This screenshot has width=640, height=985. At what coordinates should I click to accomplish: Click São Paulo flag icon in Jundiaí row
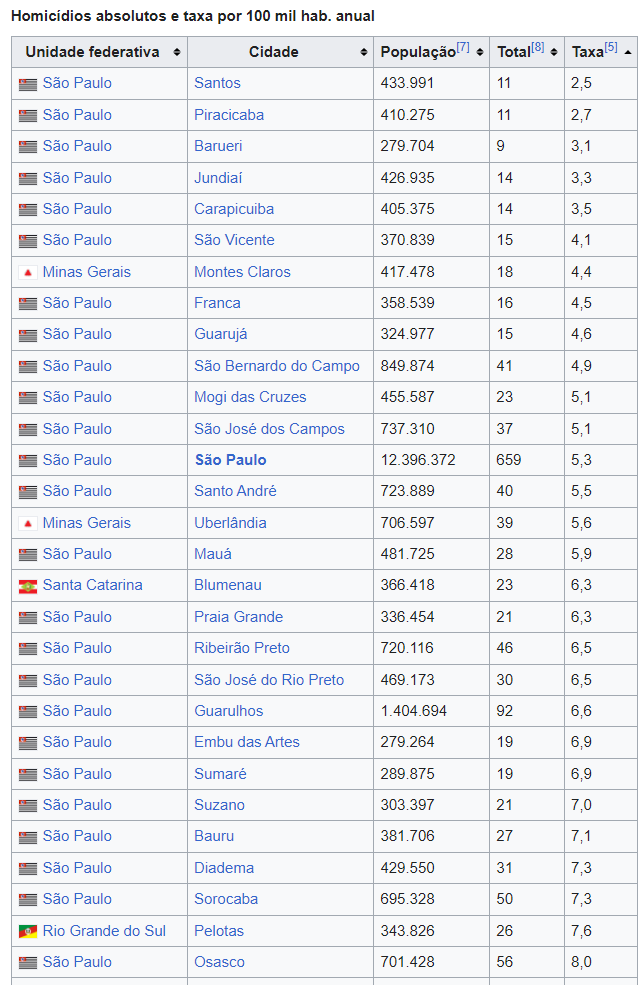pyautogui.click(x=28, y=178)
